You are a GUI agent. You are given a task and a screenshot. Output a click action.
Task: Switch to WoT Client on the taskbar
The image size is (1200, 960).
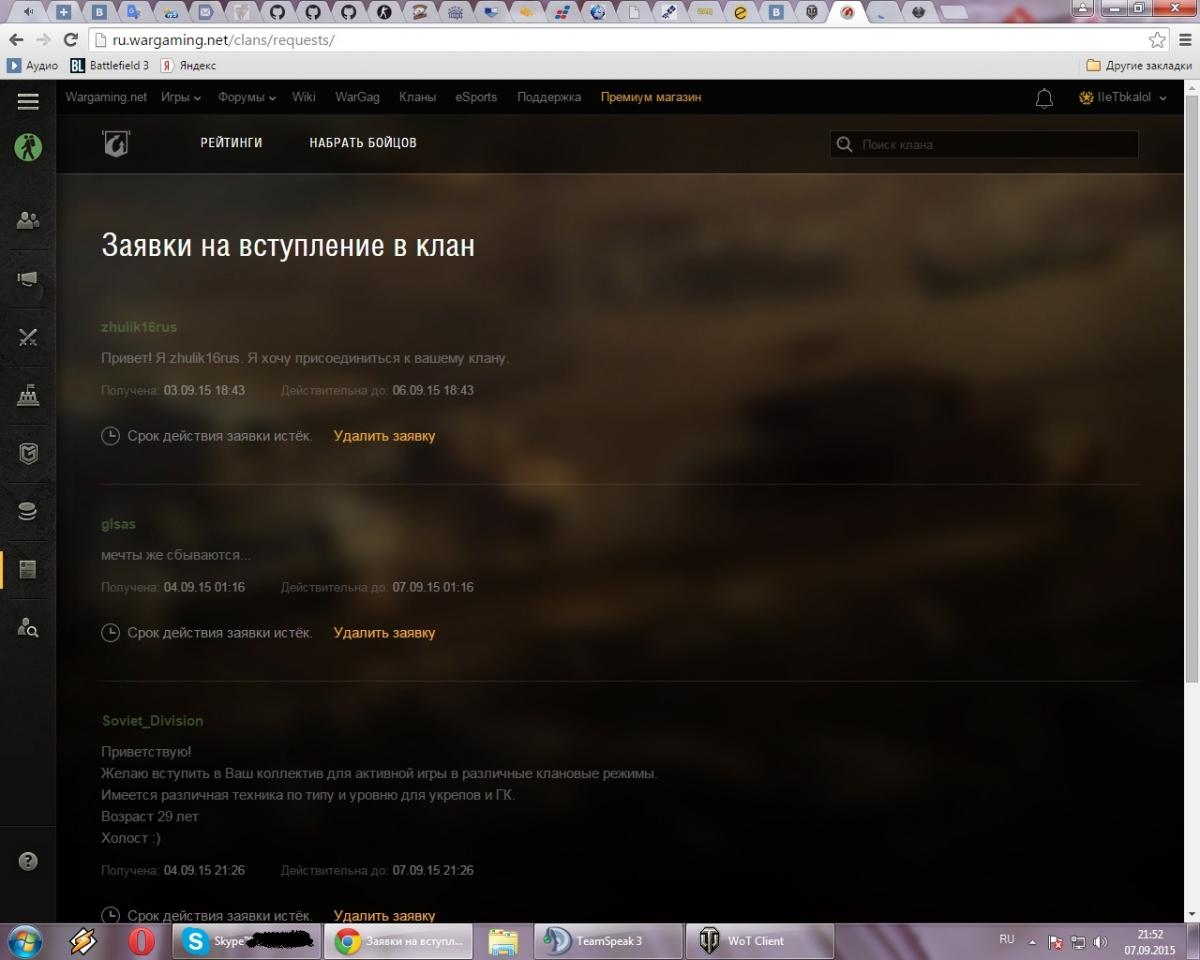click(x=760, y=942)
